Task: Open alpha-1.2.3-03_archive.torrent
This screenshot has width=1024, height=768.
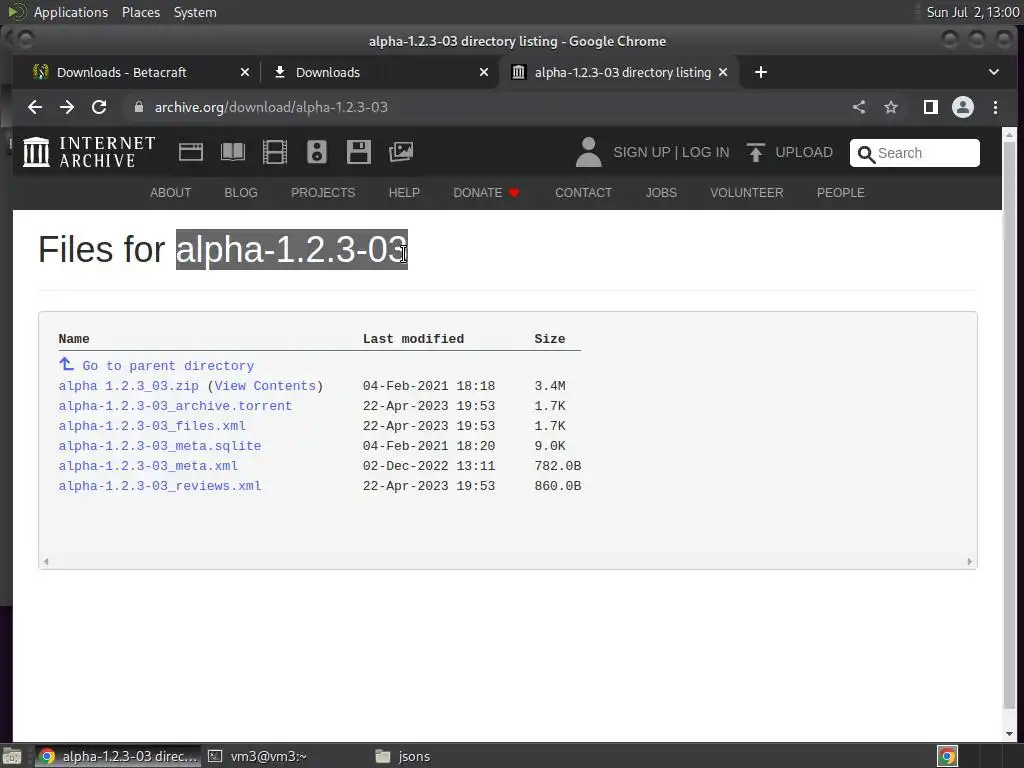Action: (x=175, y=406)
